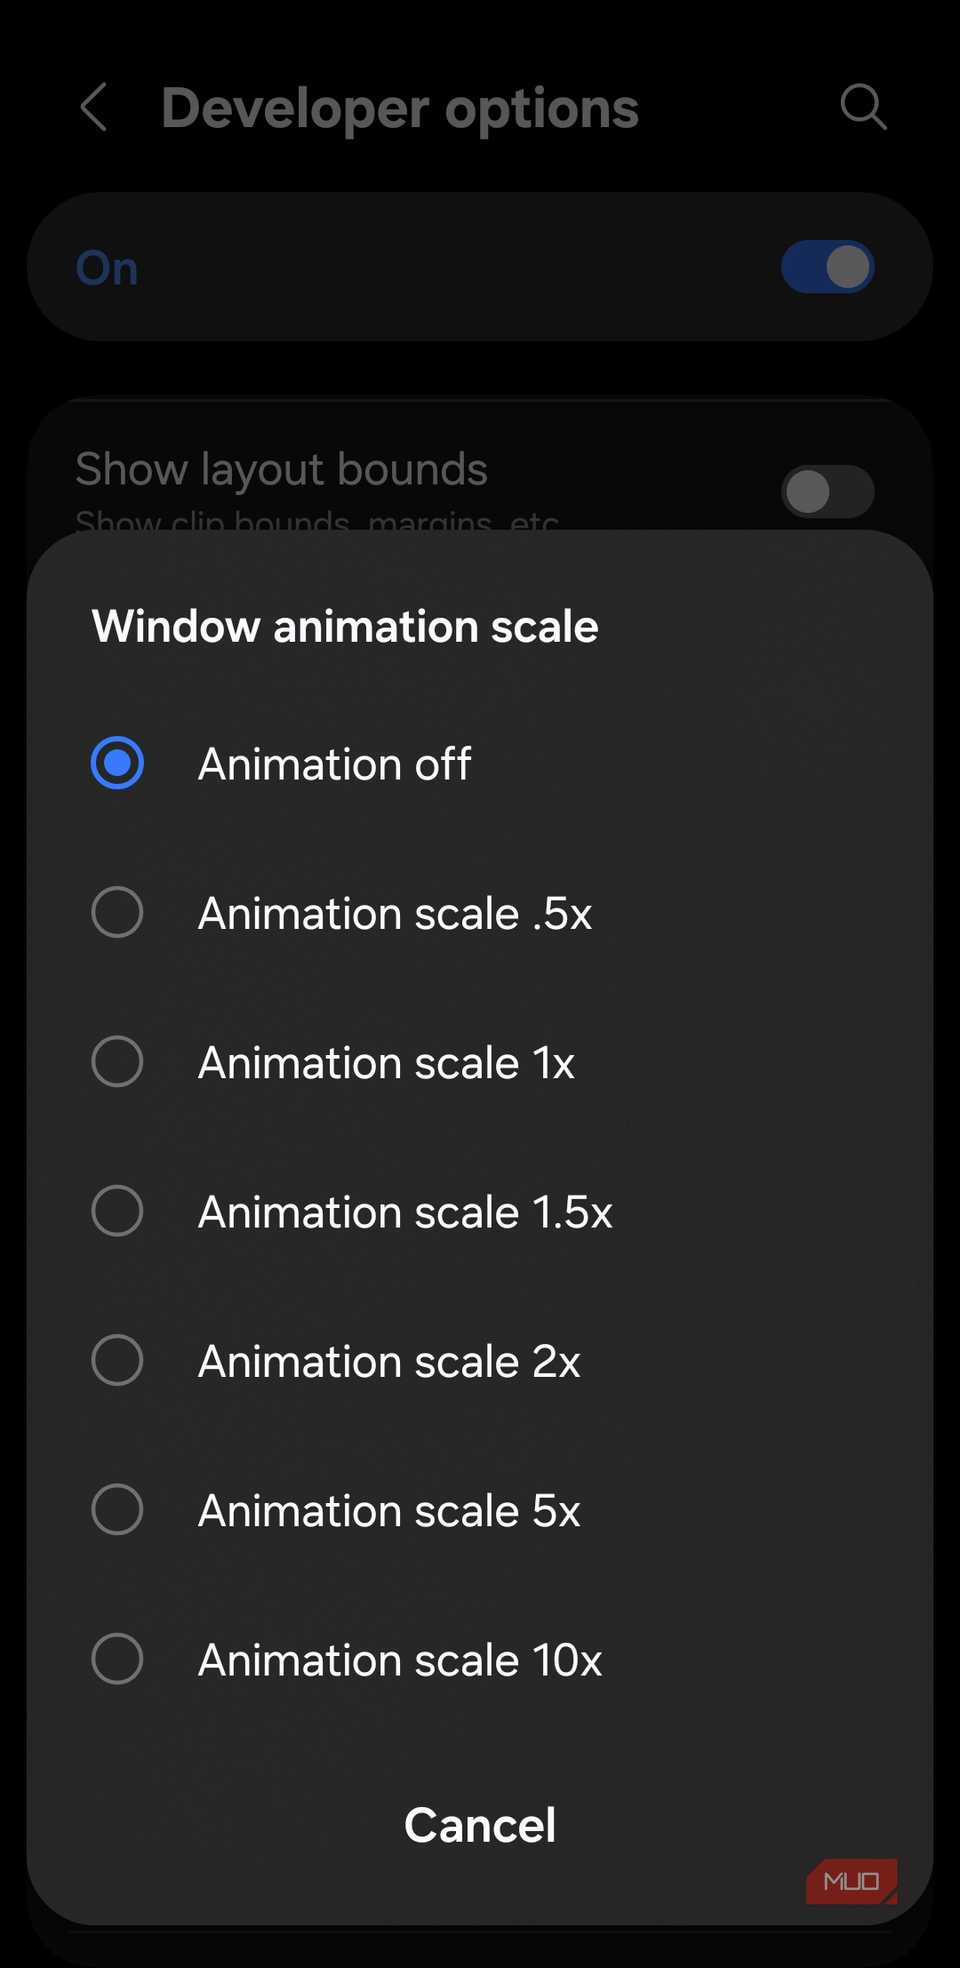Tap the On label text
This screenshot has height=1968, width=960.
point(105,267)
